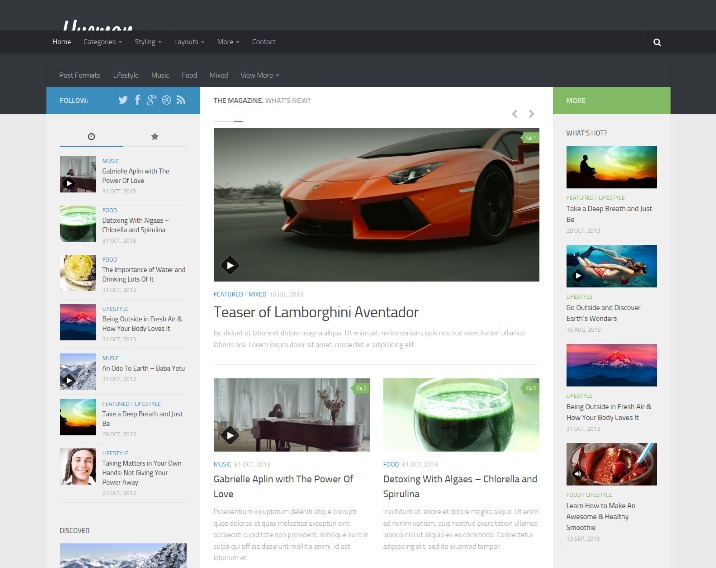Open sidebar An Ode To Earth article
This screenshot has height=568, width=716.
tap(143, 368)
